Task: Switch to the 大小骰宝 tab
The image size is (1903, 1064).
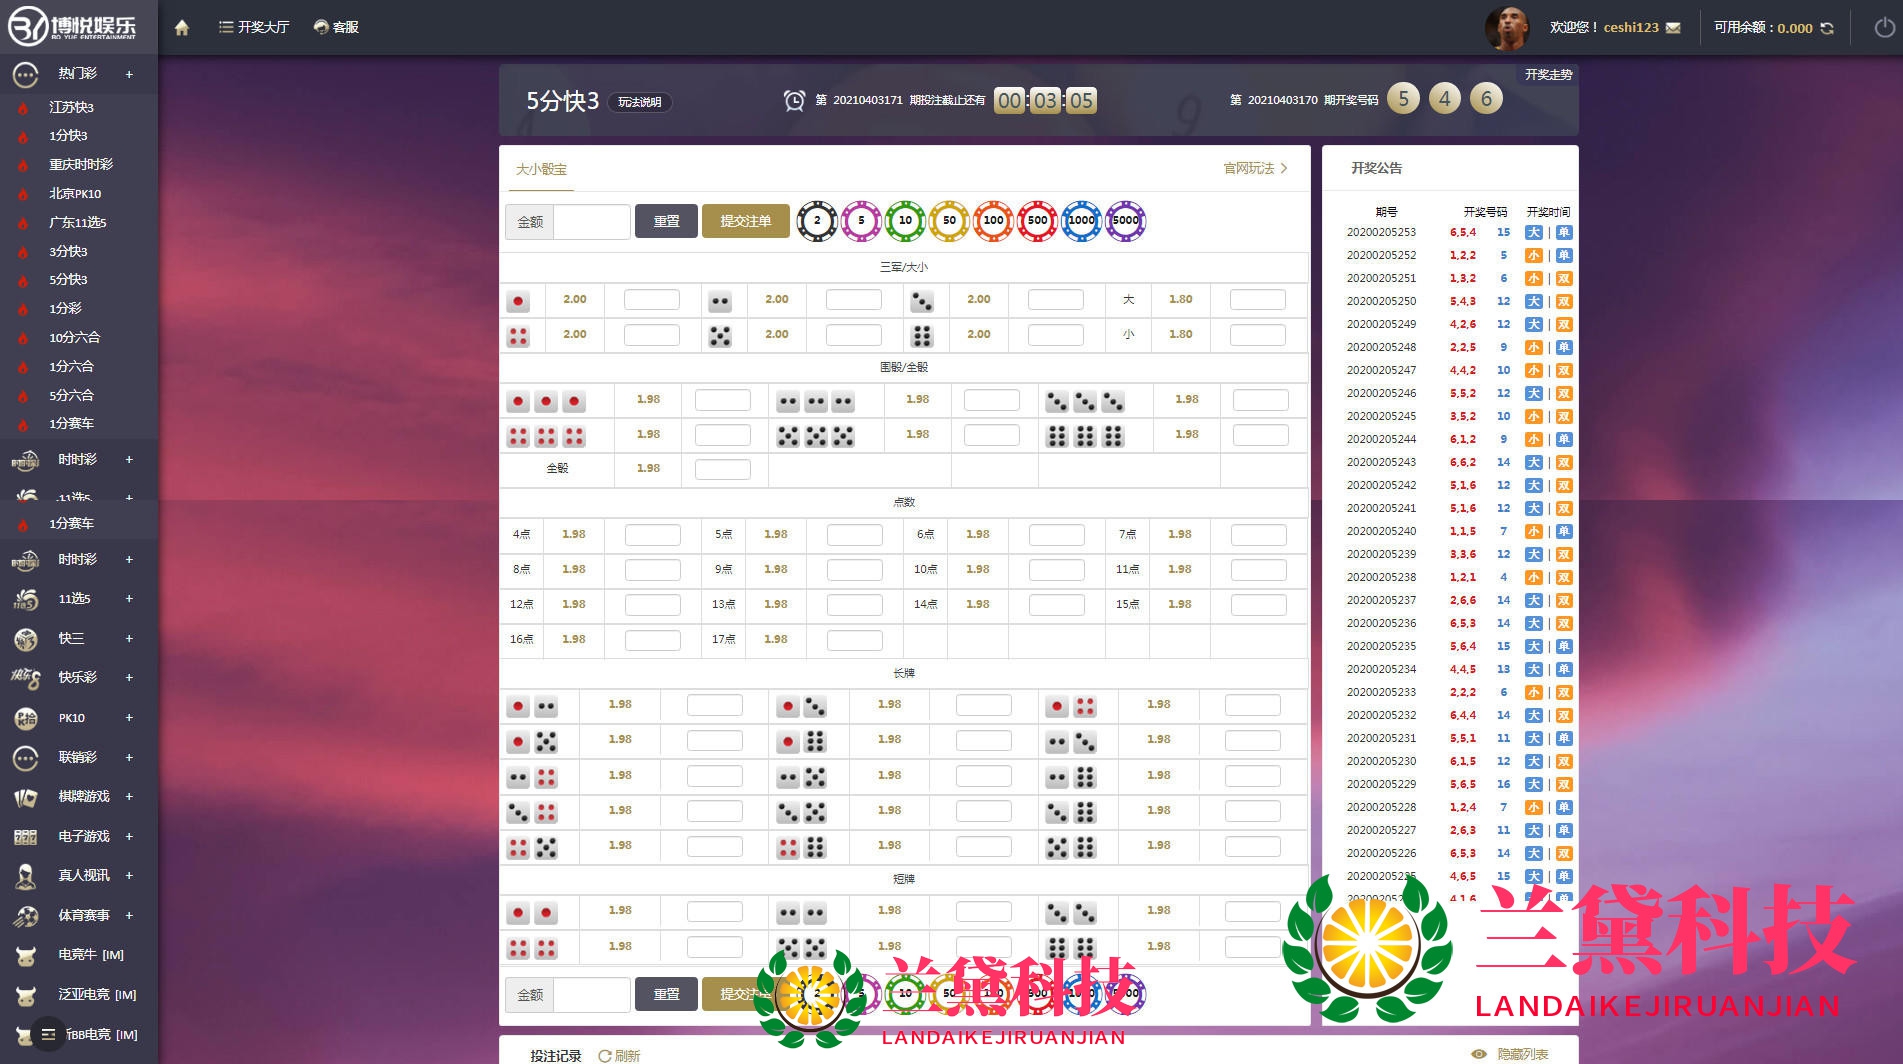Action: coord(541,169)
